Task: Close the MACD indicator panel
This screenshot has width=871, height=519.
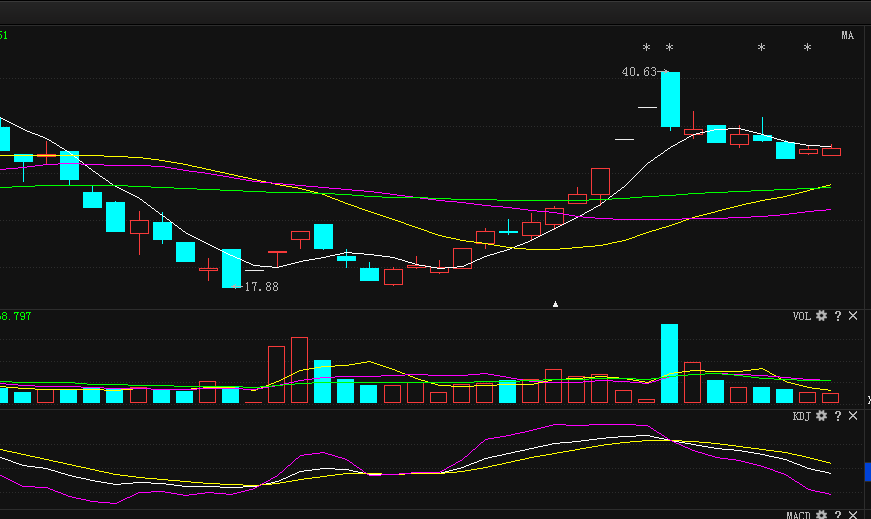Action: click(853, 514)
